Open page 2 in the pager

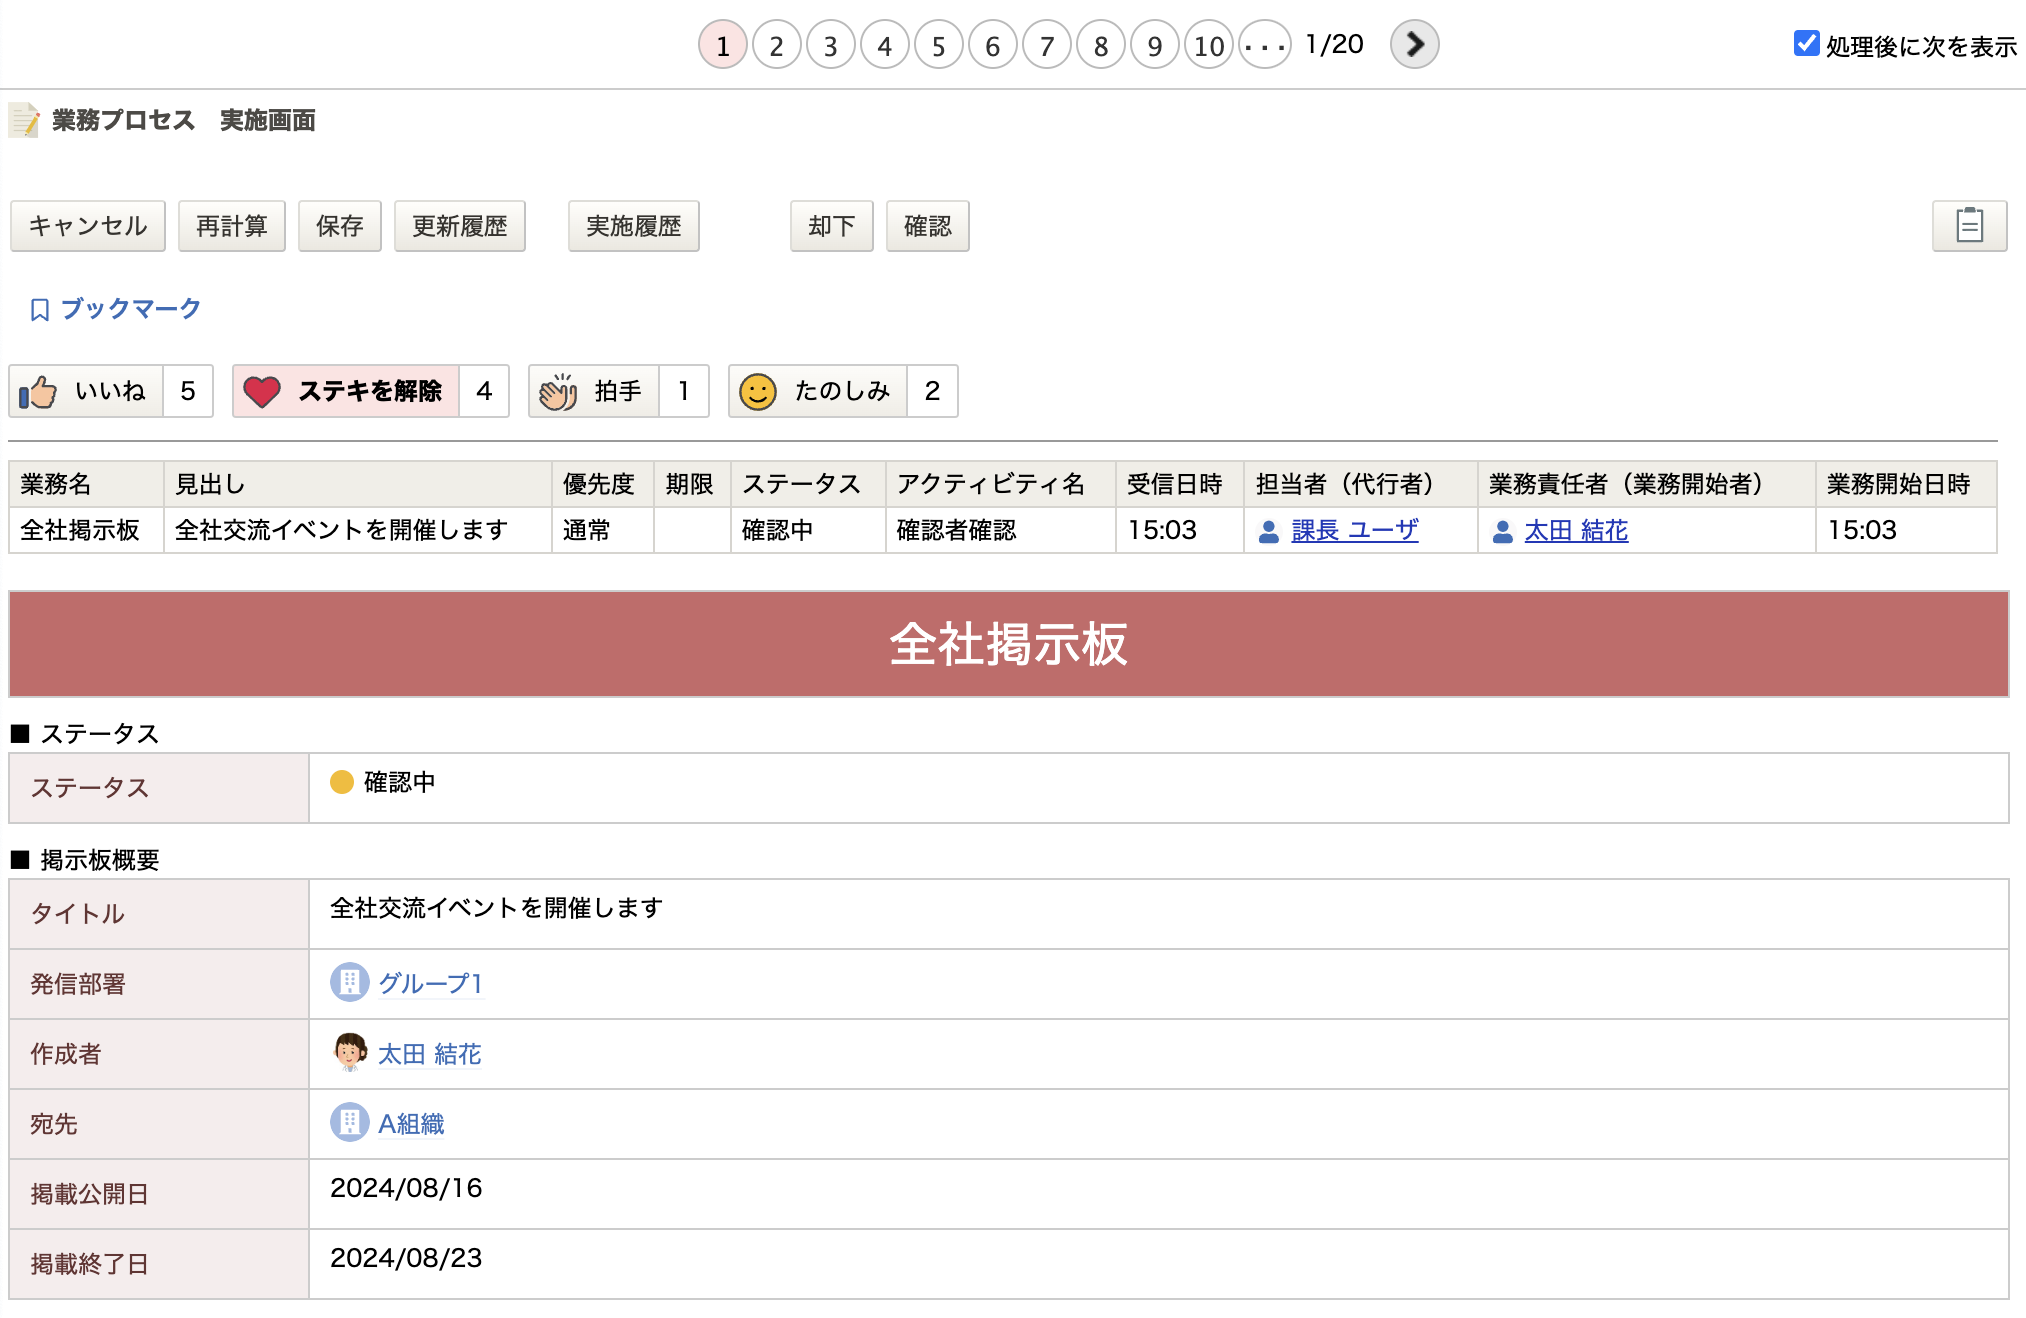pyautogui.click(x=776, y=46)
